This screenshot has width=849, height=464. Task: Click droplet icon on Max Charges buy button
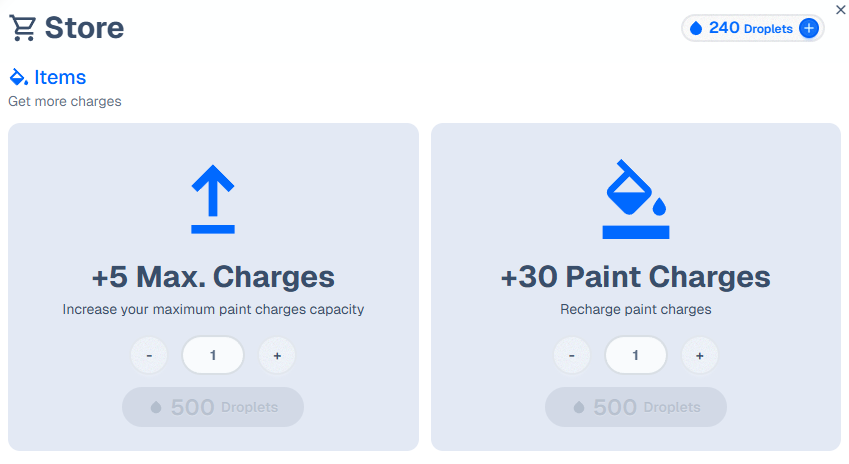[156, 407]
